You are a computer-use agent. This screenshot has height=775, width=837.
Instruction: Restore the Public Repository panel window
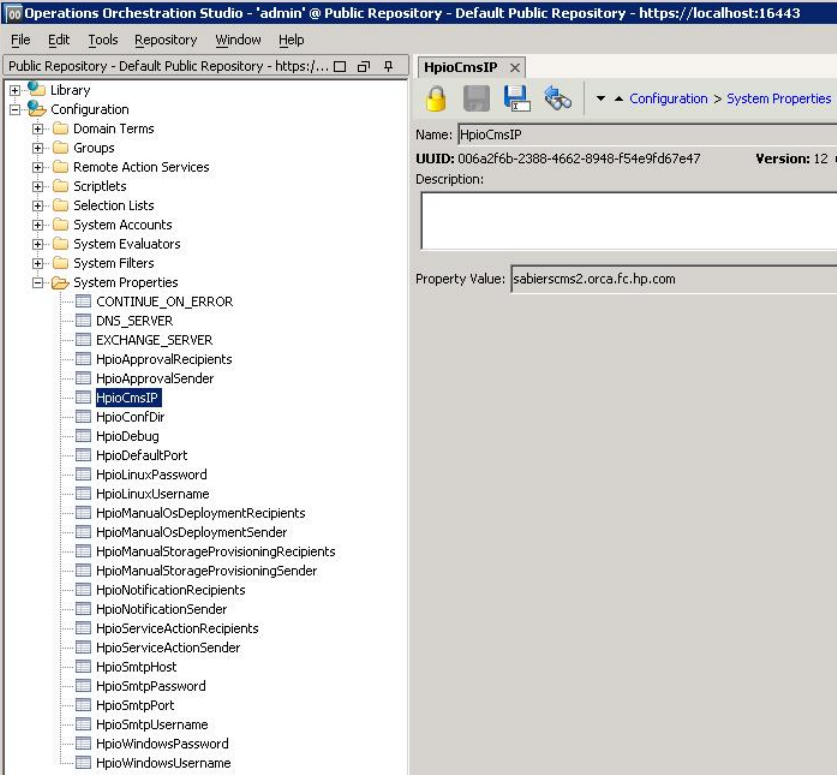coord(364,67)
